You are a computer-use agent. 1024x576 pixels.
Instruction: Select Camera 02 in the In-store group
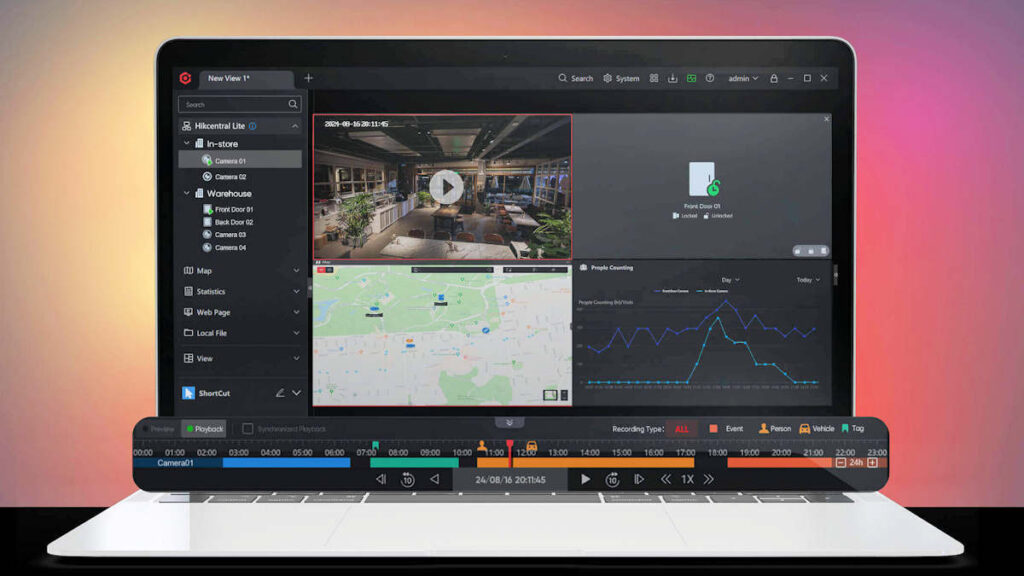point(230,177)
